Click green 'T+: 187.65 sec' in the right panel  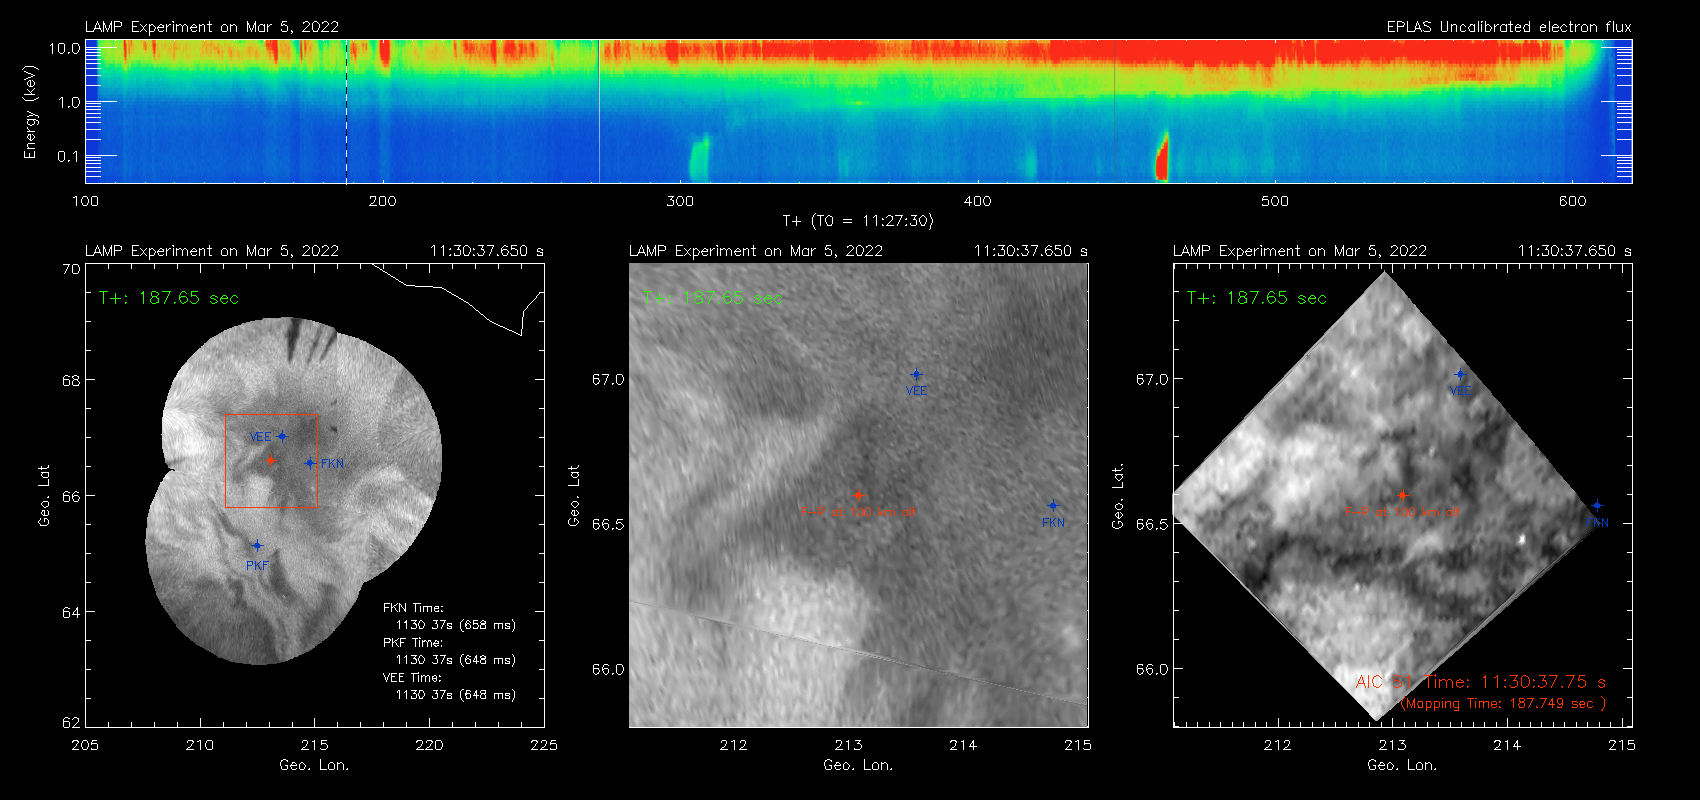1257,298
